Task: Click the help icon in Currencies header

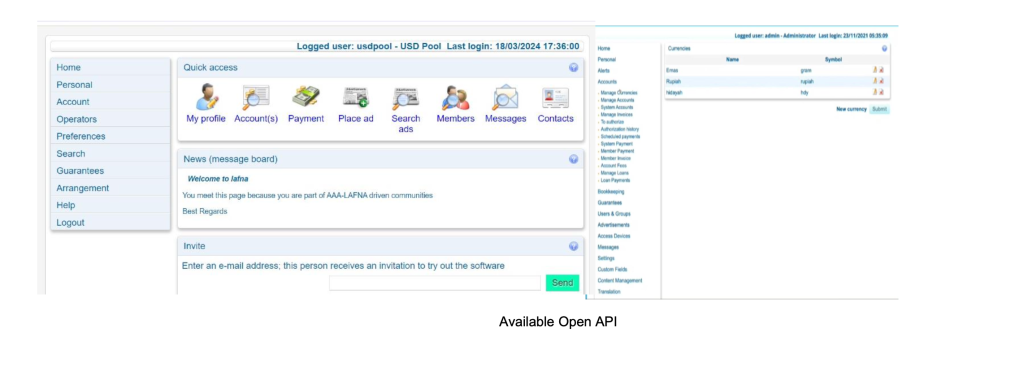Action: 884,48
